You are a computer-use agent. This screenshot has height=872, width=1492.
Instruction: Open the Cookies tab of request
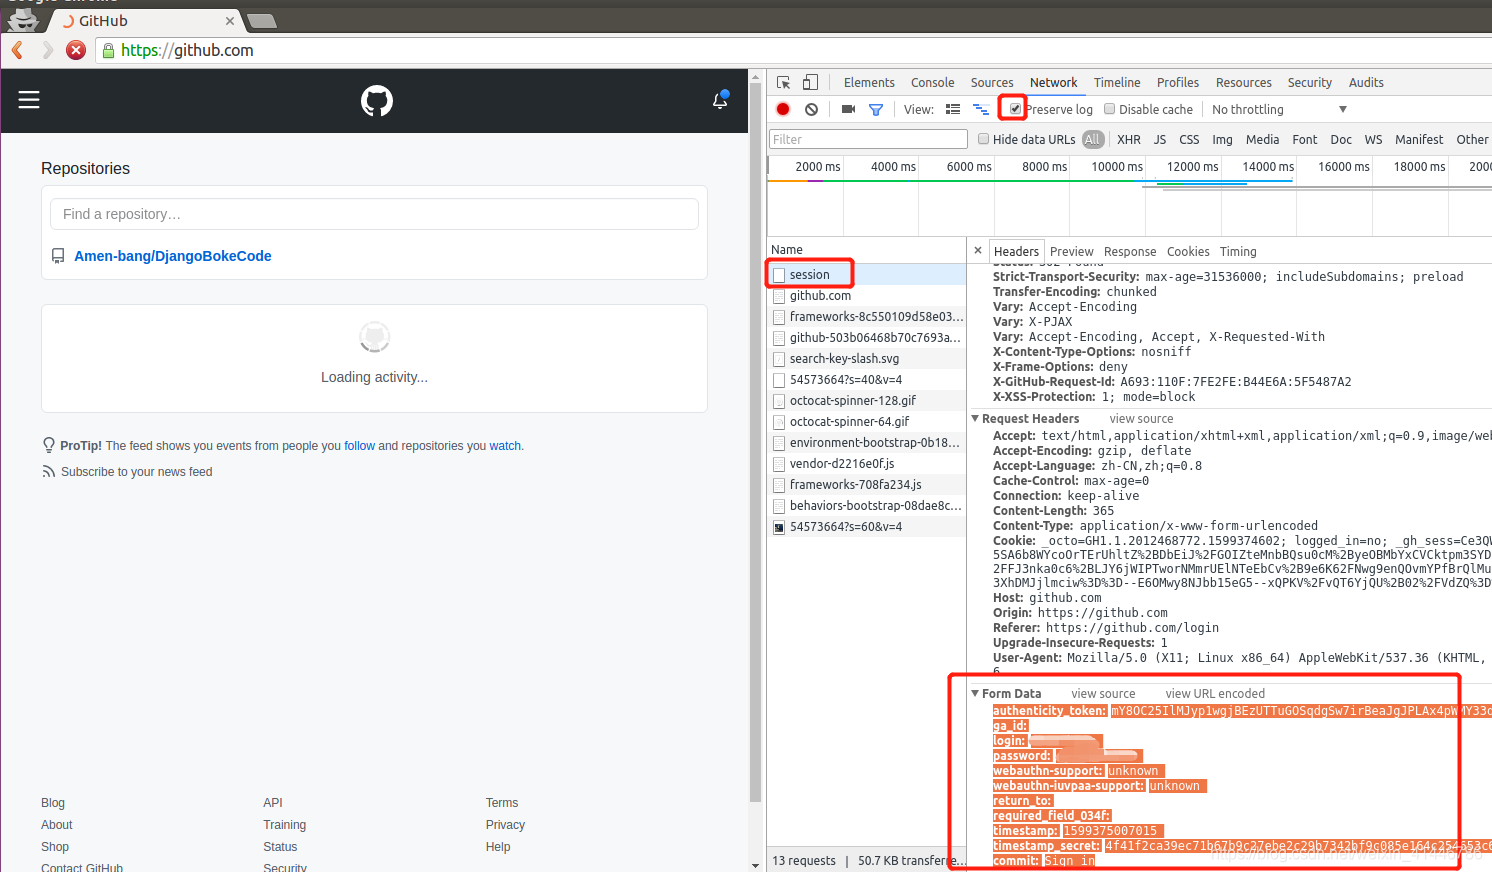coord(1188,251)
